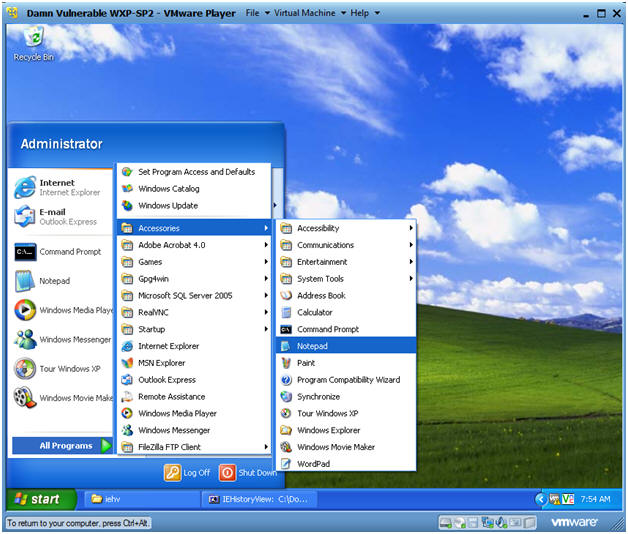The width and height of the screenshot is (628, 534).
Task: Expand the Gpg4win submenu arrow
Action: (x=266, y=278)
